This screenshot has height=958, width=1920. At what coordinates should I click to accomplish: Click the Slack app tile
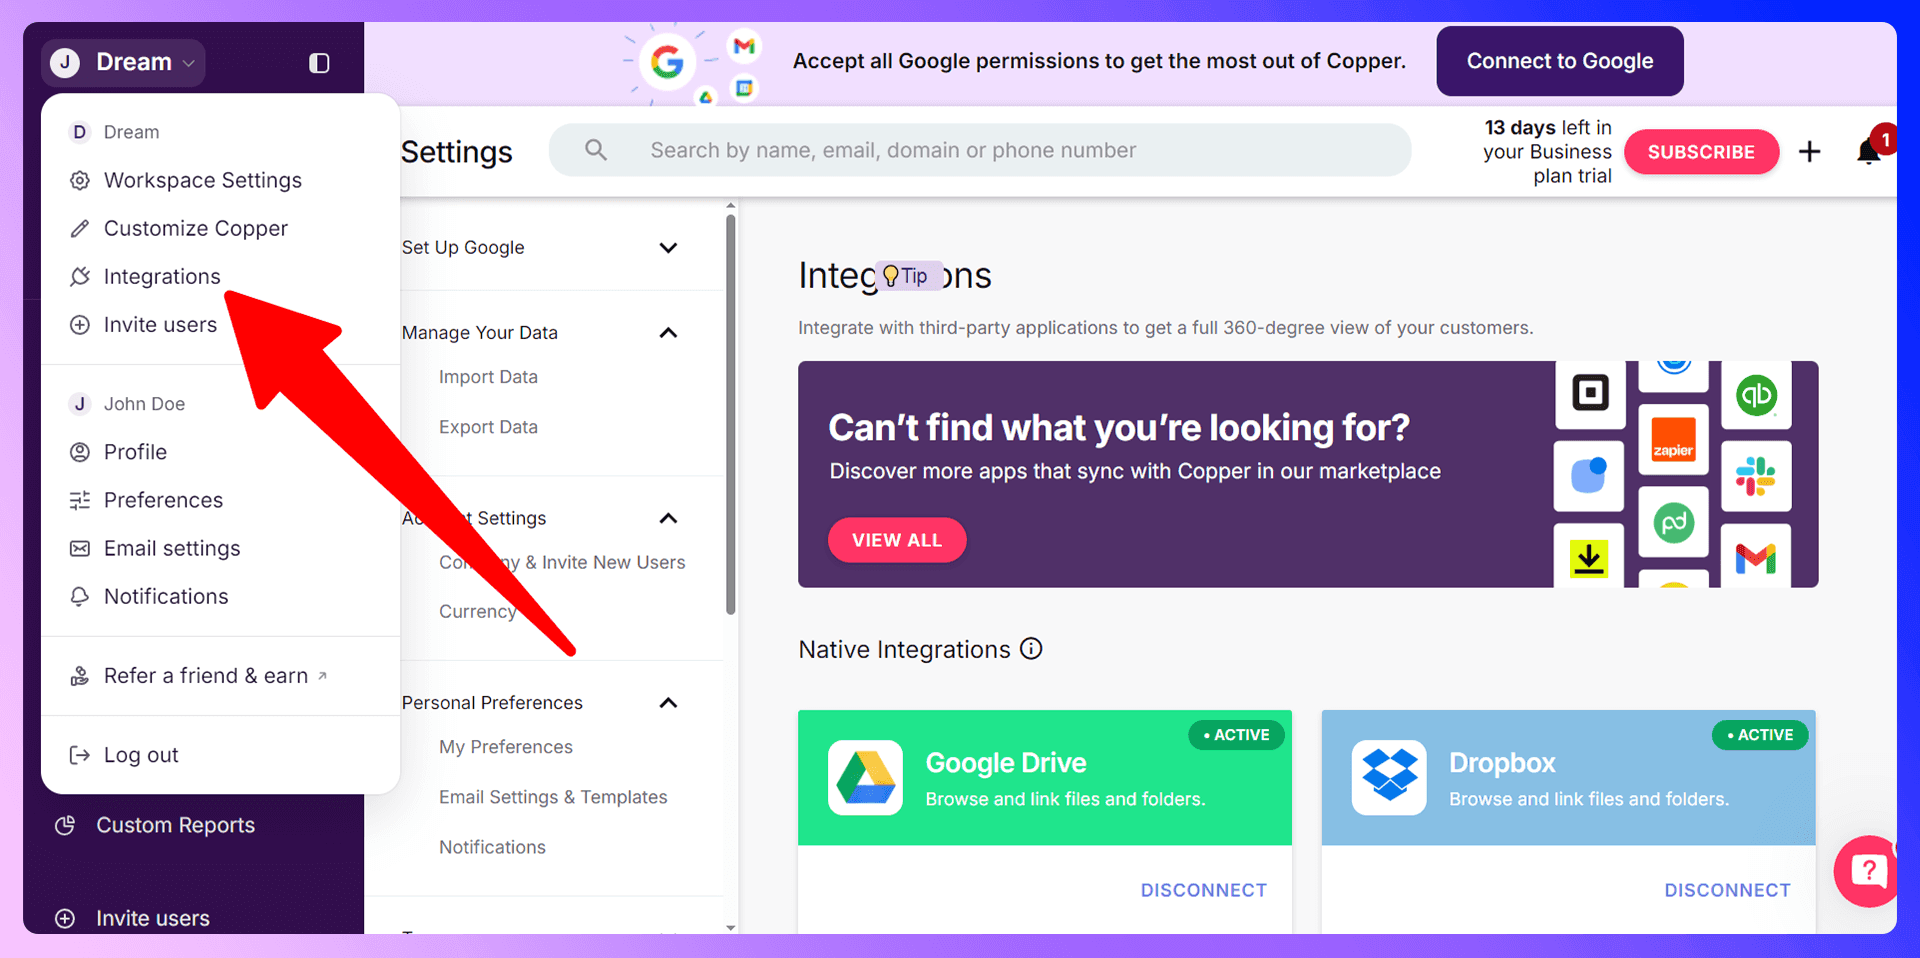click(x=1757, y=476)
